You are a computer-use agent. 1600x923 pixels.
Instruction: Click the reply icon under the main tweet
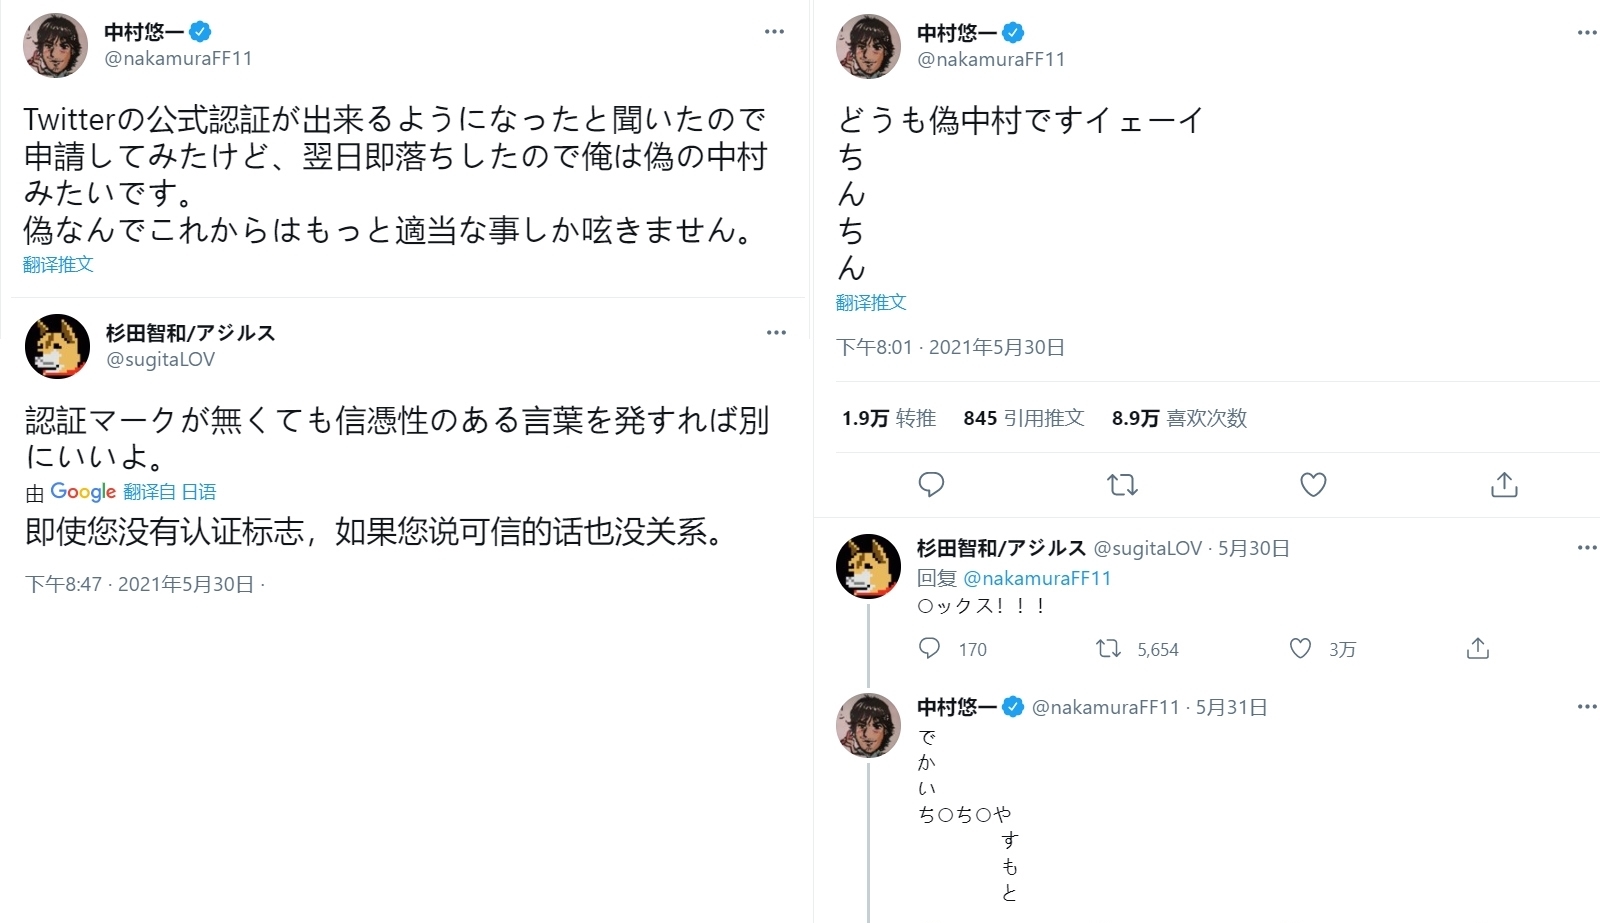point(931,485)
